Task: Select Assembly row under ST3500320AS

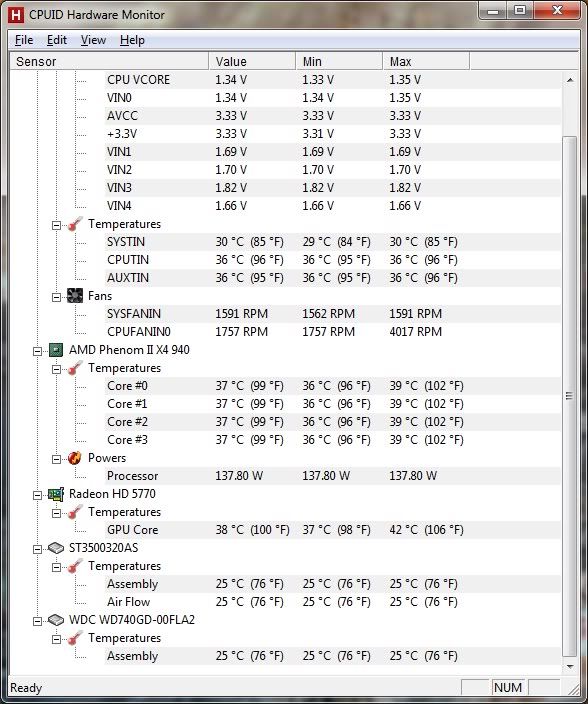Action: pos(332,584)
